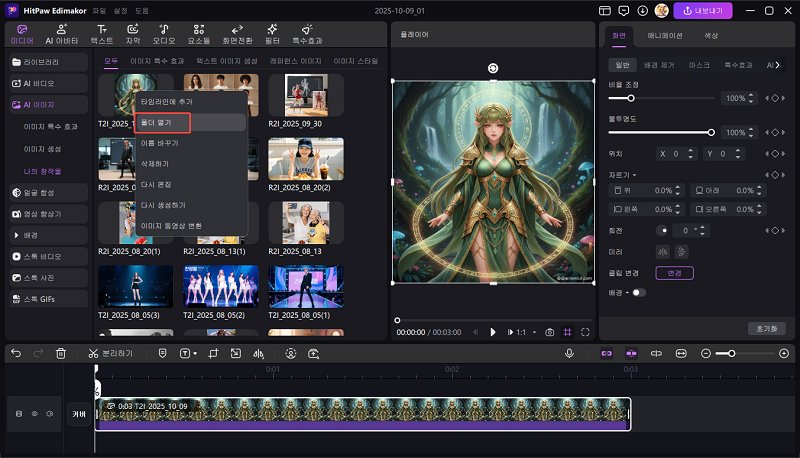Click the microphone voiceover icon
This screenshot has height=458, width=800.
(569, 353)
